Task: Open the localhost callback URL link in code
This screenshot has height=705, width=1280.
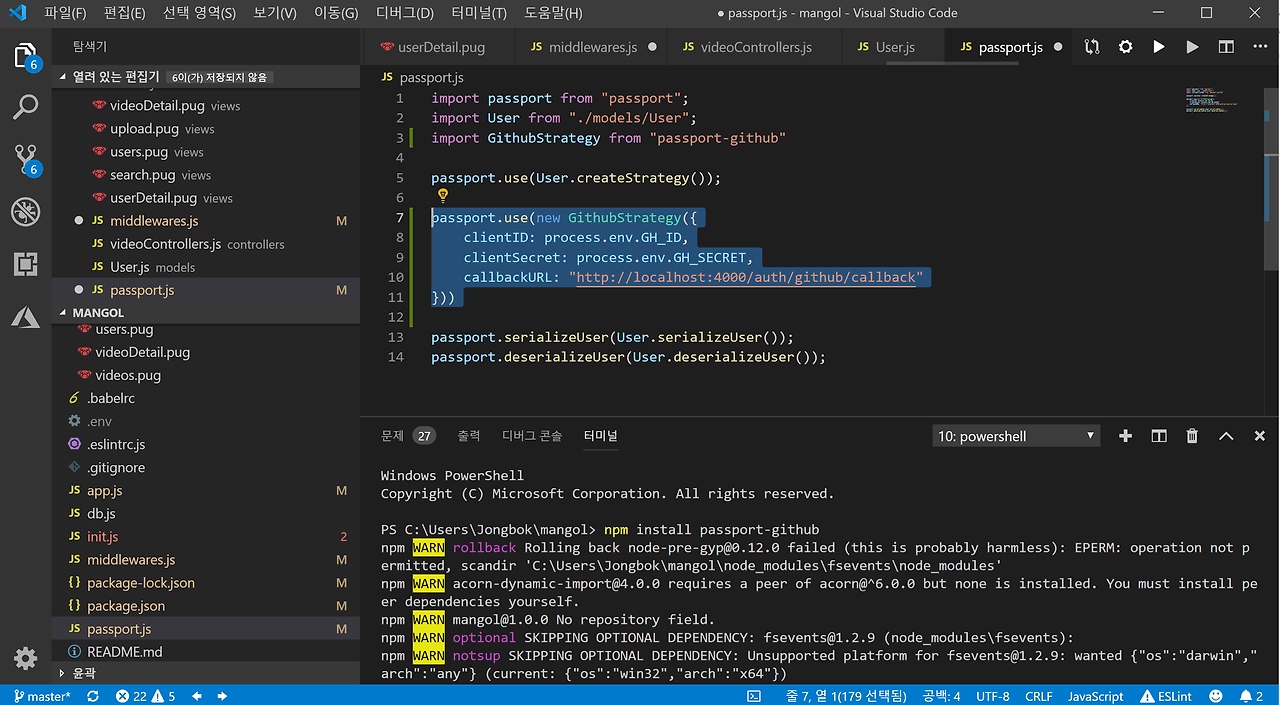Action: click(746, 277)
